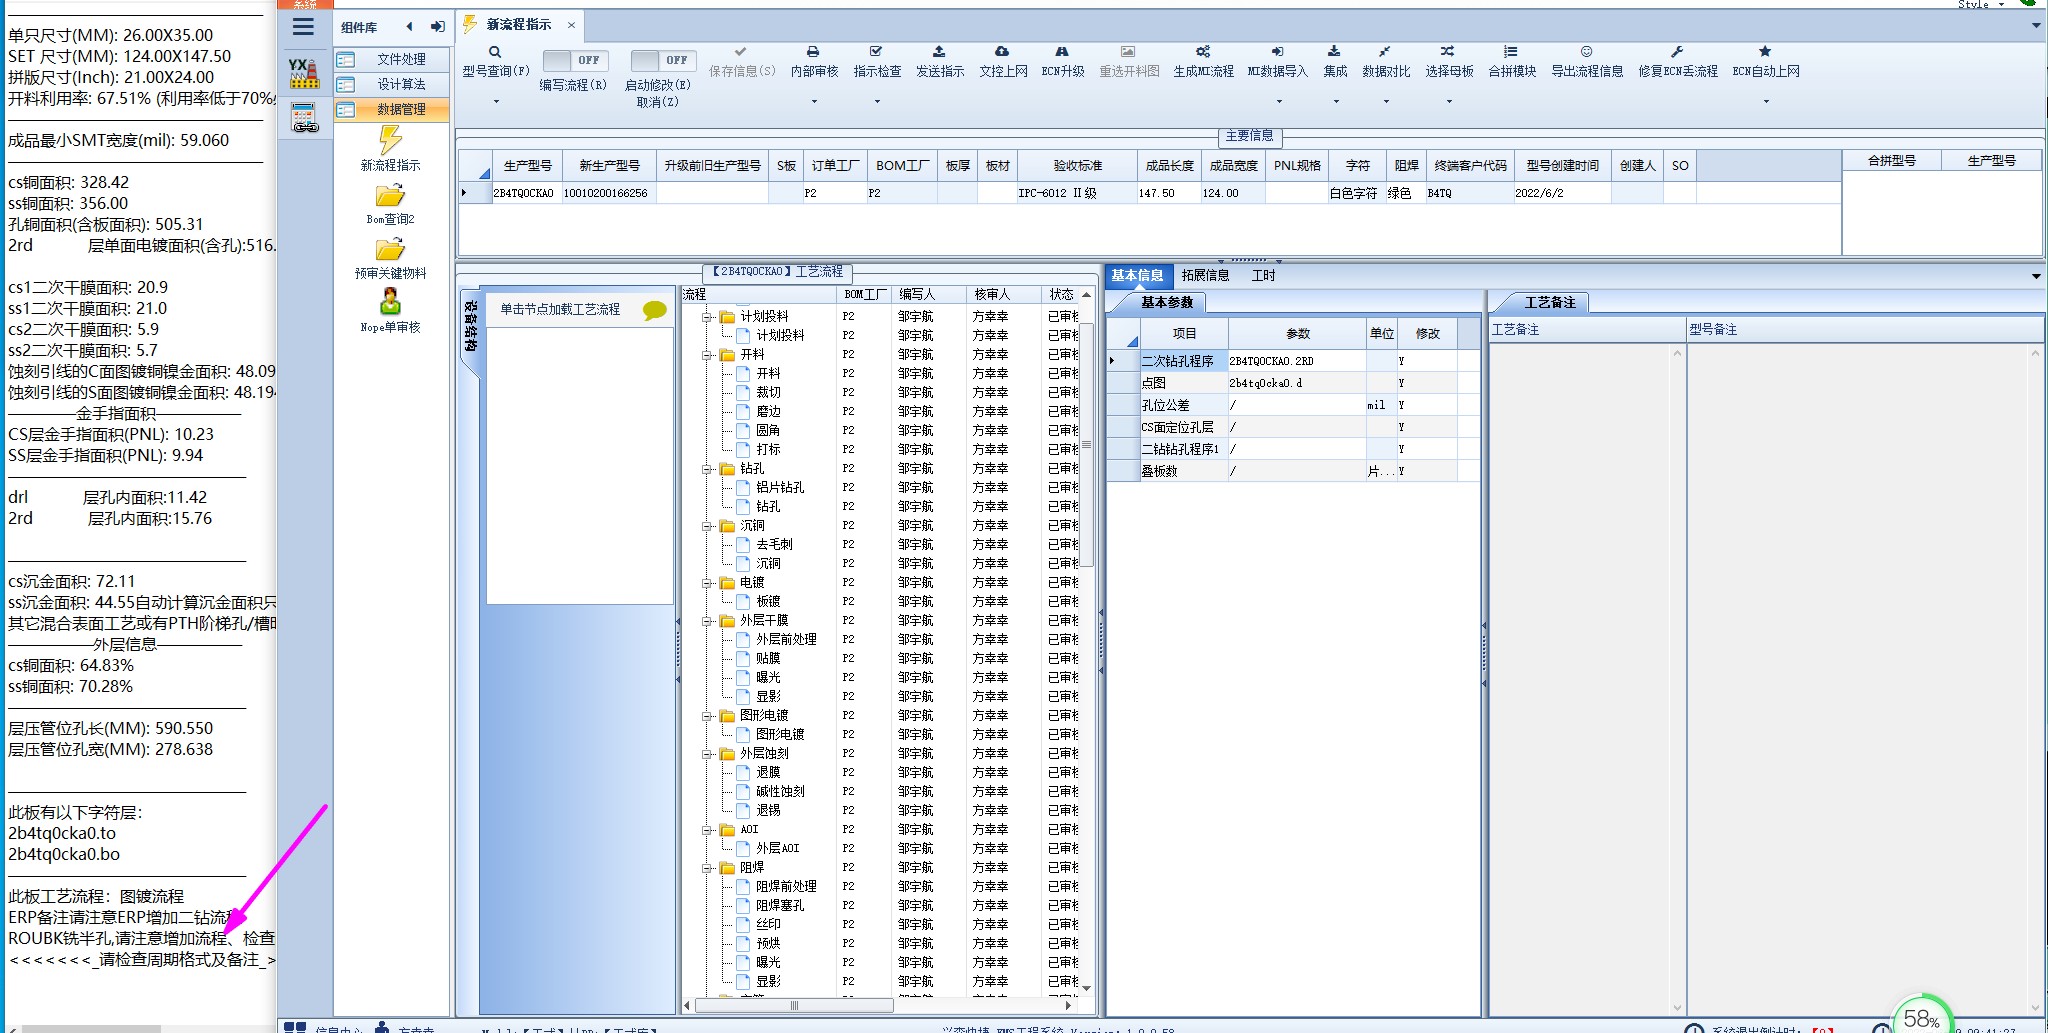Click the 内部审核 printer icon
This screenshot has height=1033, width=2048.
813,52
